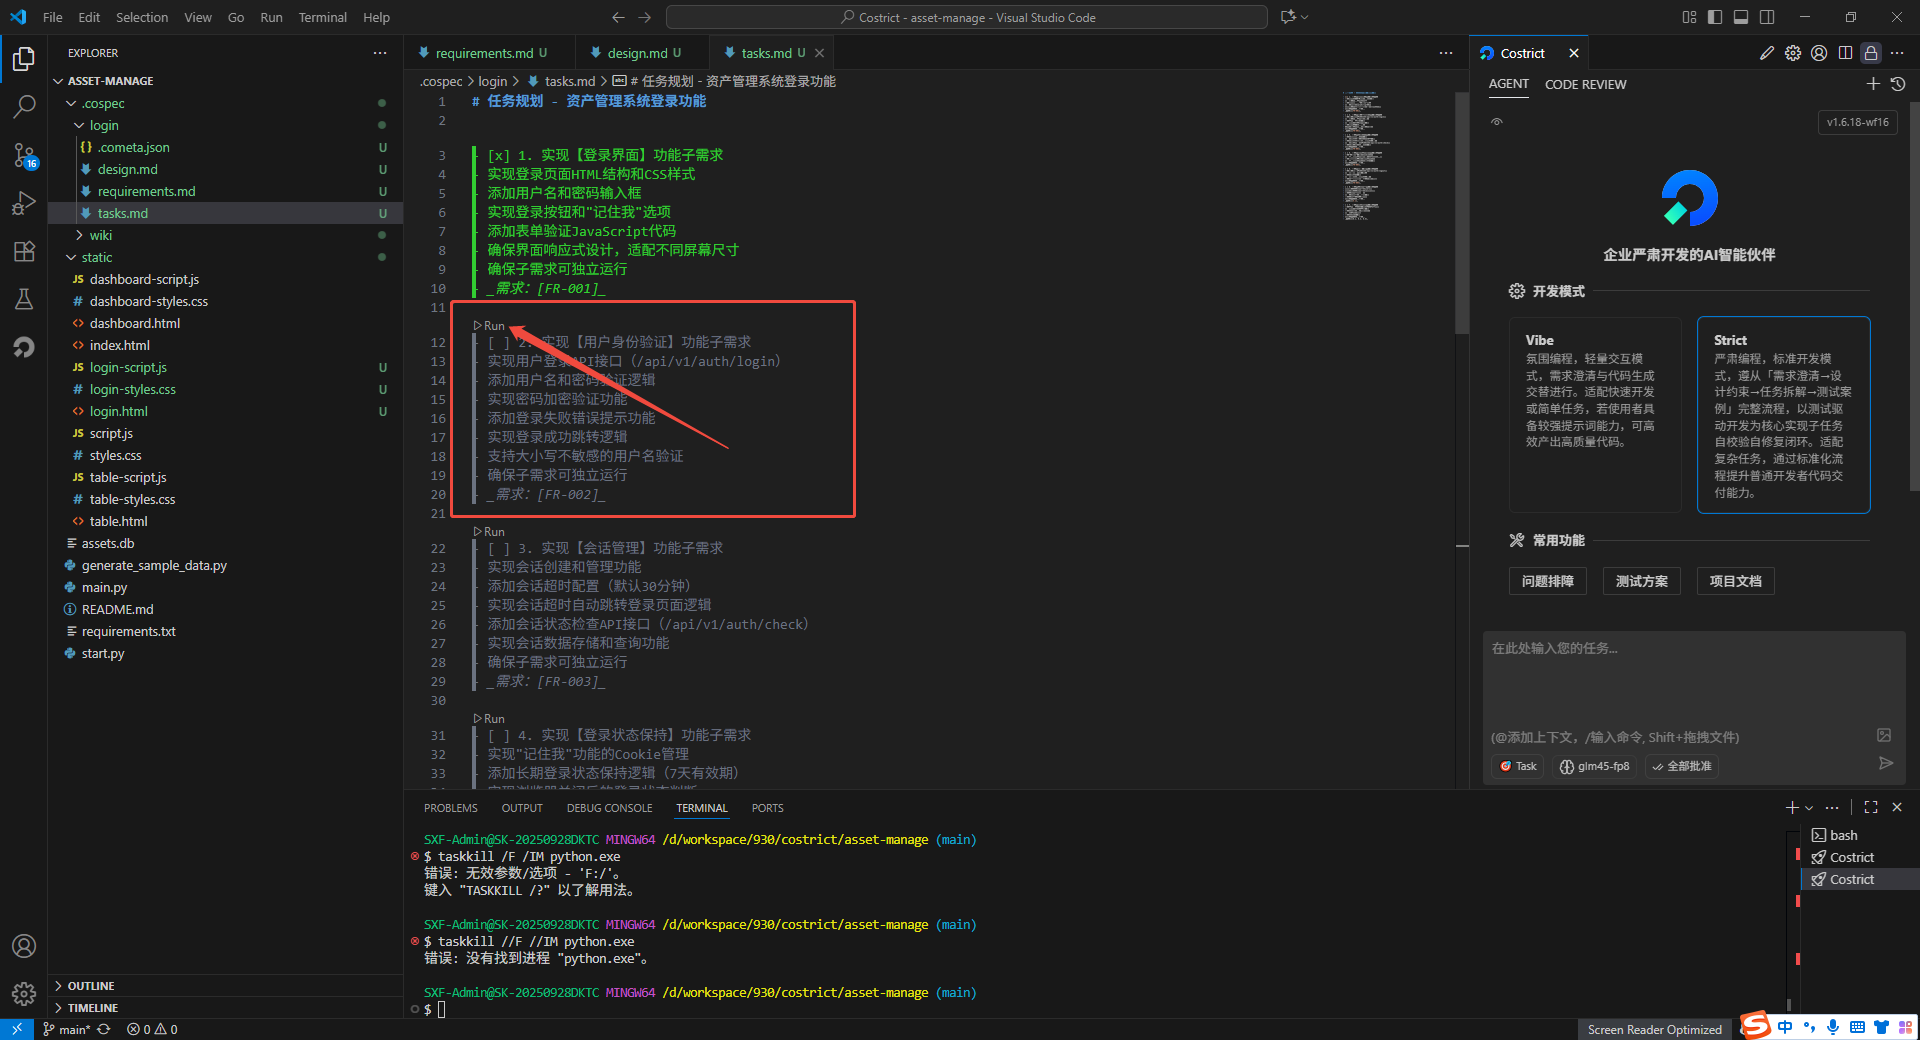The image size is (1920, 1040).
Task: Toggle the 全部批准 auto-approve option
Action: [x=1682, y=766]
